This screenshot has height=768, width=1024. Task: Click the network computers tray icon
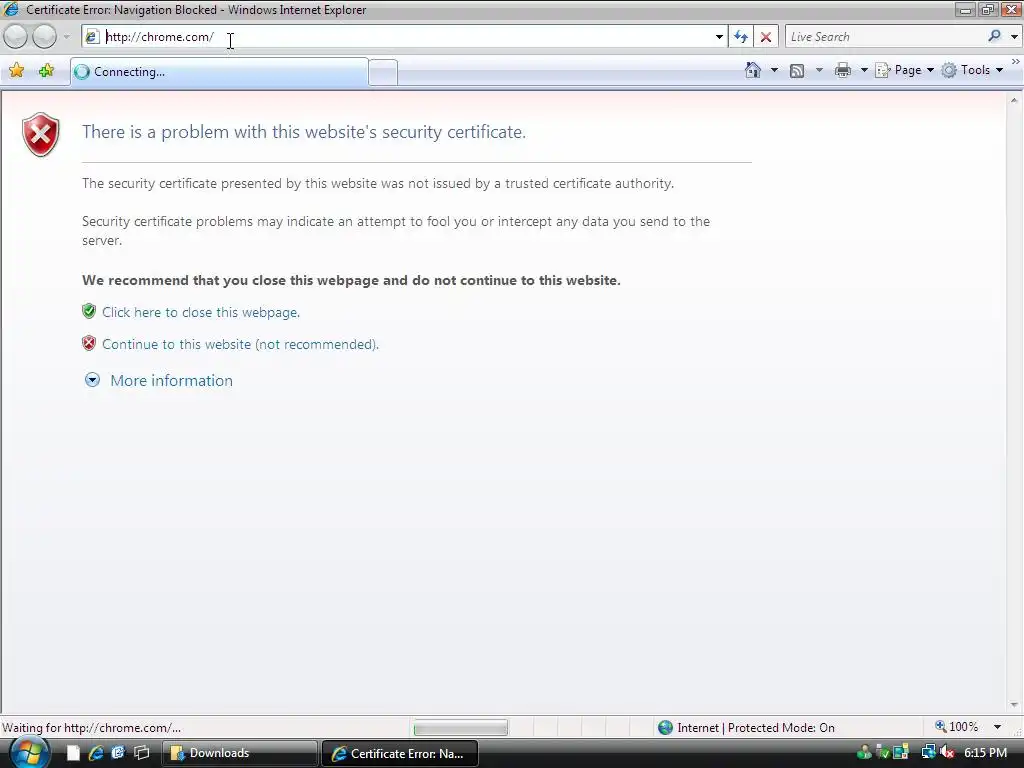click(928, 753)
